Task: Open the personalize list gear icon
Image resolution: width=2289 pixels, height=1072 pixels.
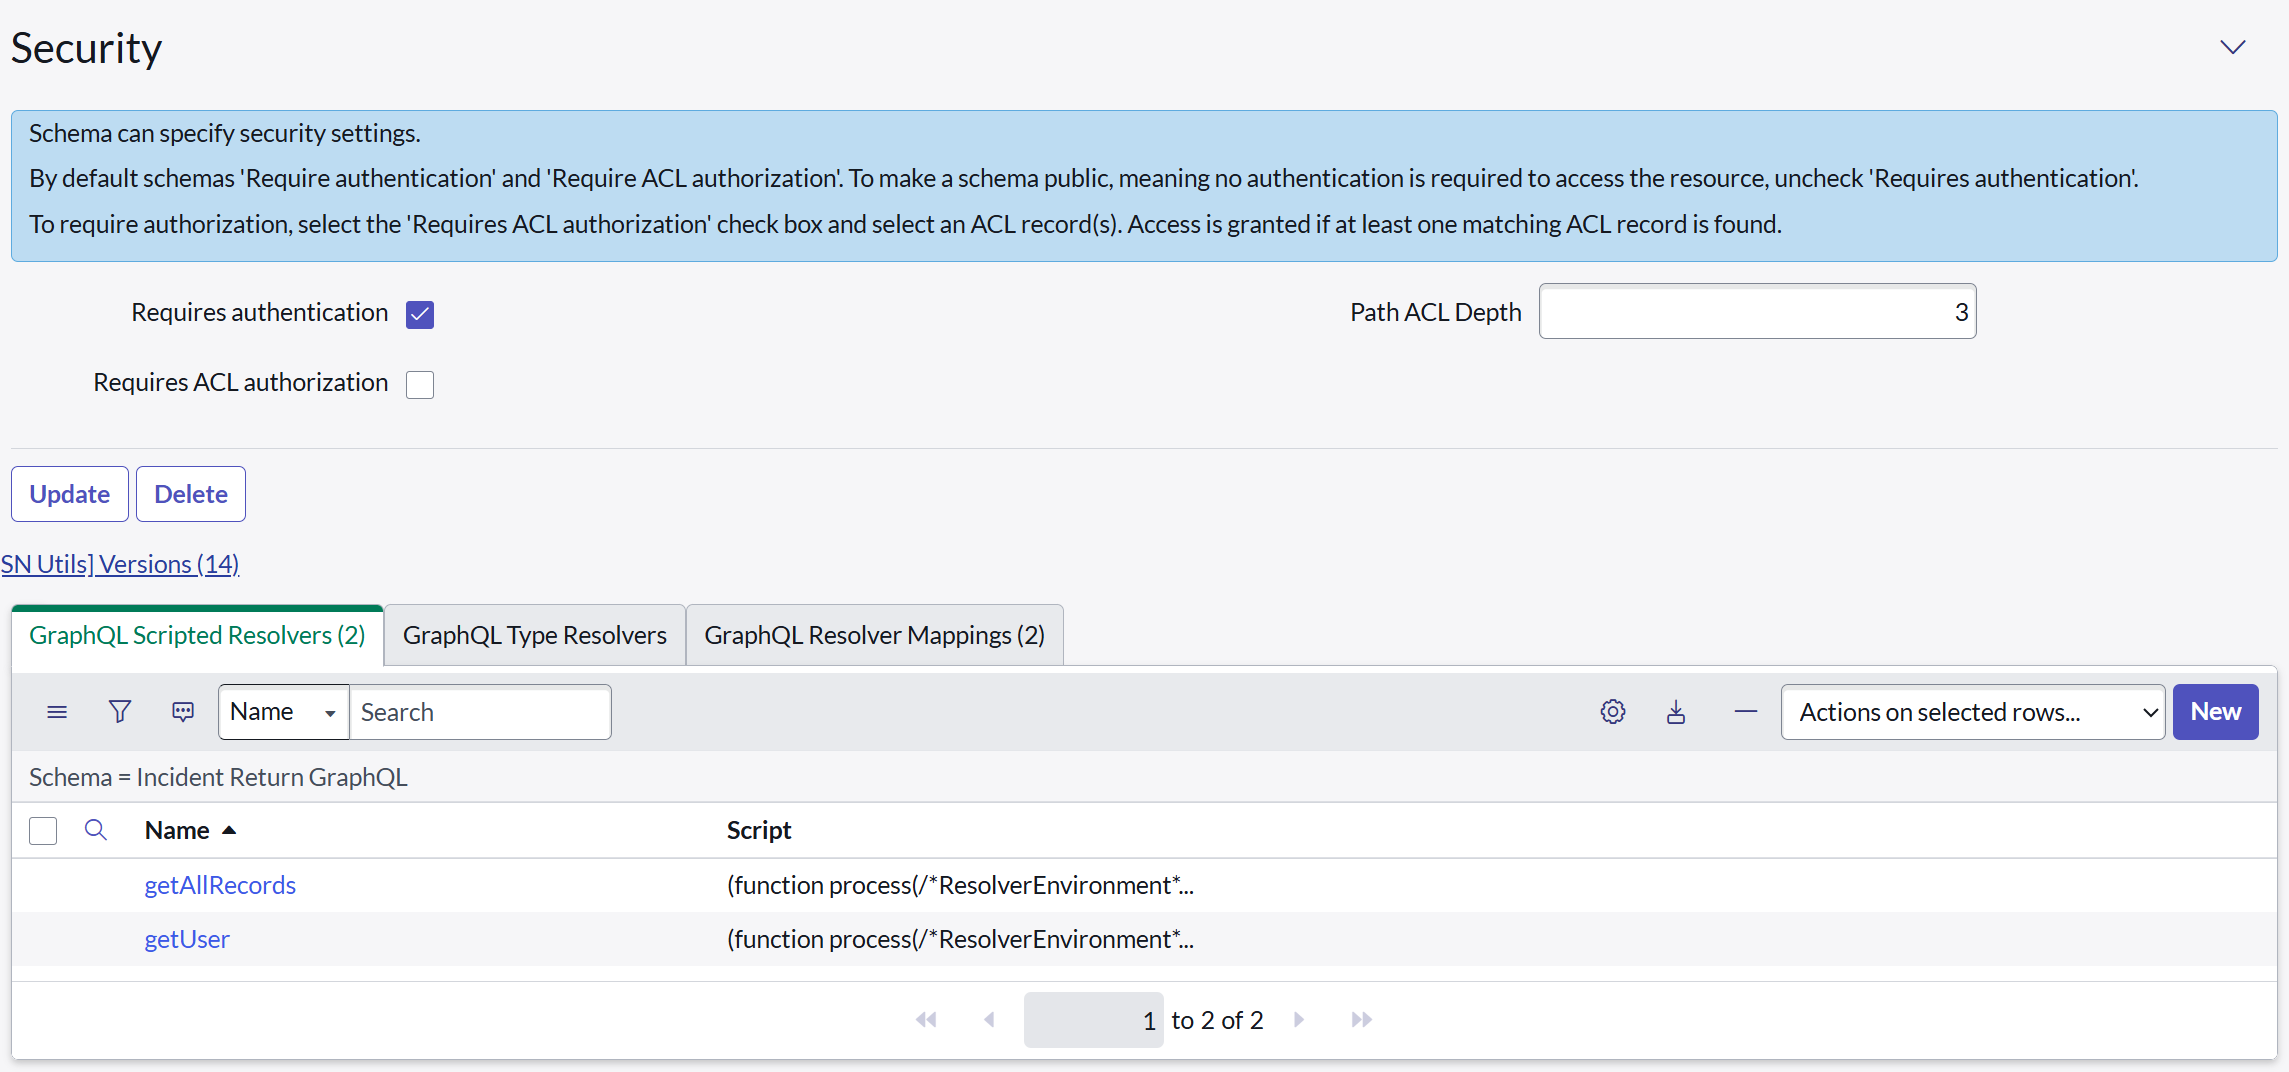Action: 1612,712
